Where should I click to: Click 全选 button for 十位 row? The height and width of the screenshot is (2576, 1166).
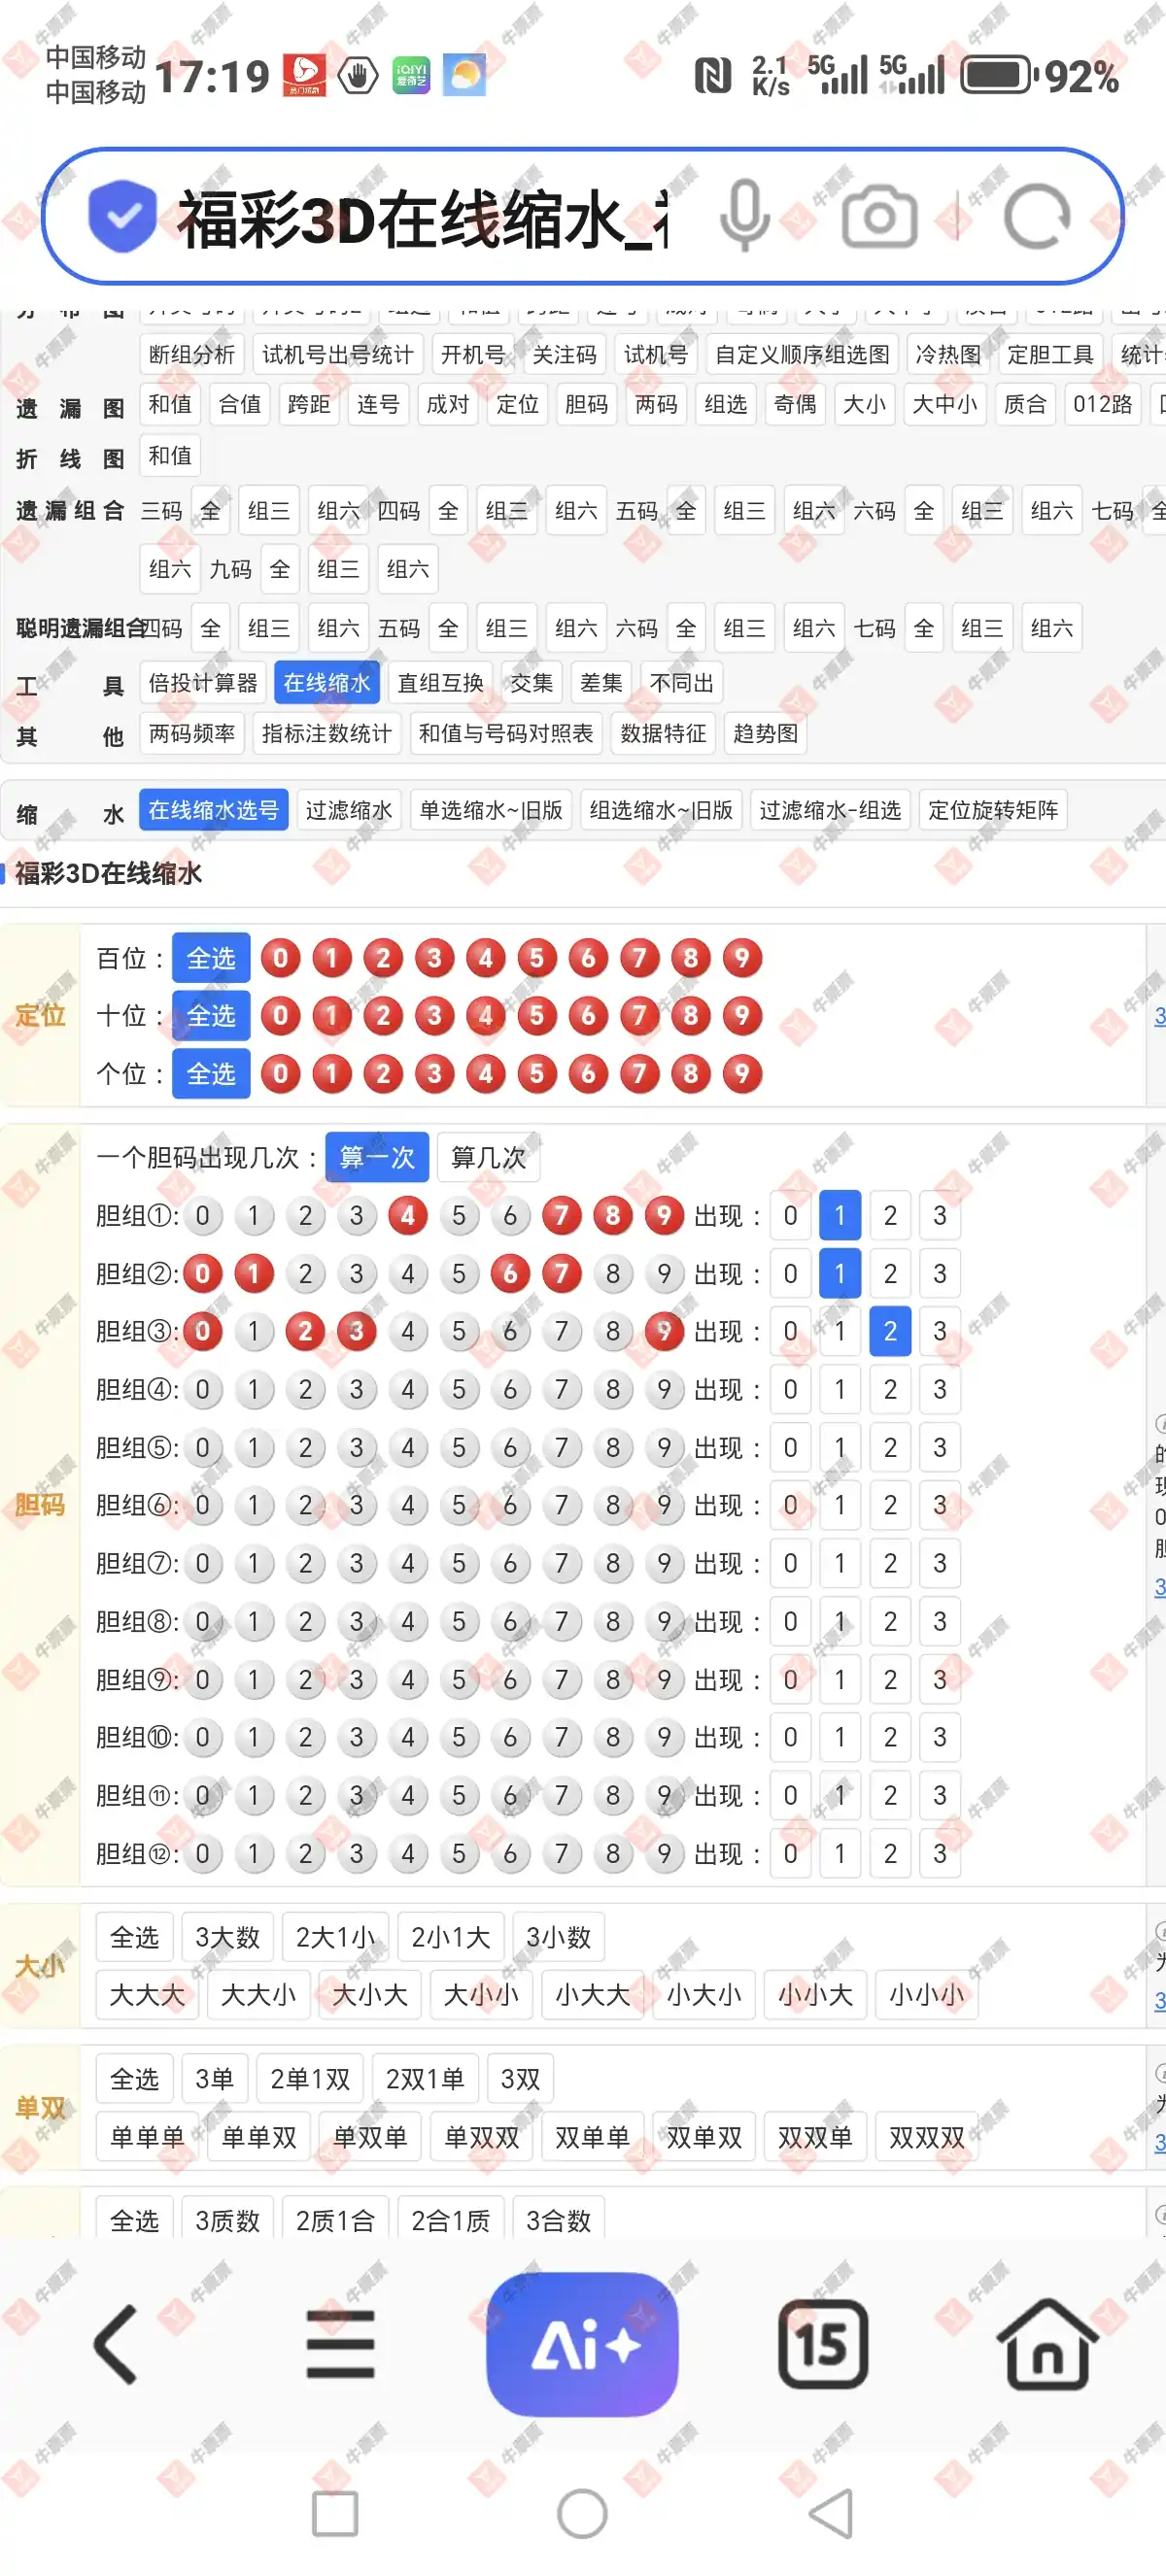(x=211, y=1016)
